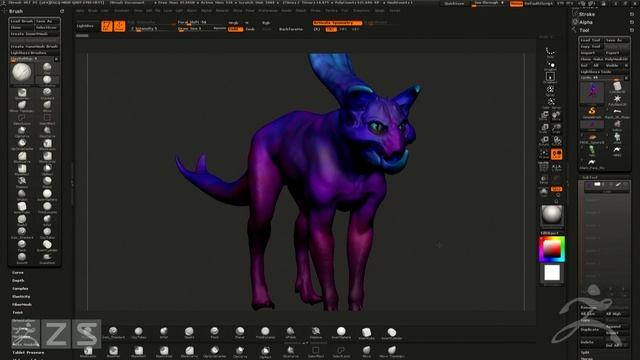Select the purple creature tool thumbnail

[x=592, y=92]
